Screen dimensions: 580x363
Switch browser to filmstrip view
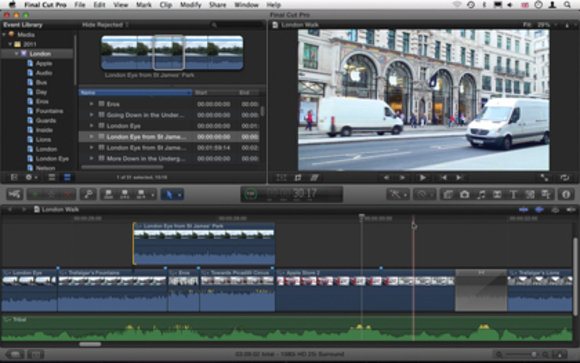click(x=52, y=177)
